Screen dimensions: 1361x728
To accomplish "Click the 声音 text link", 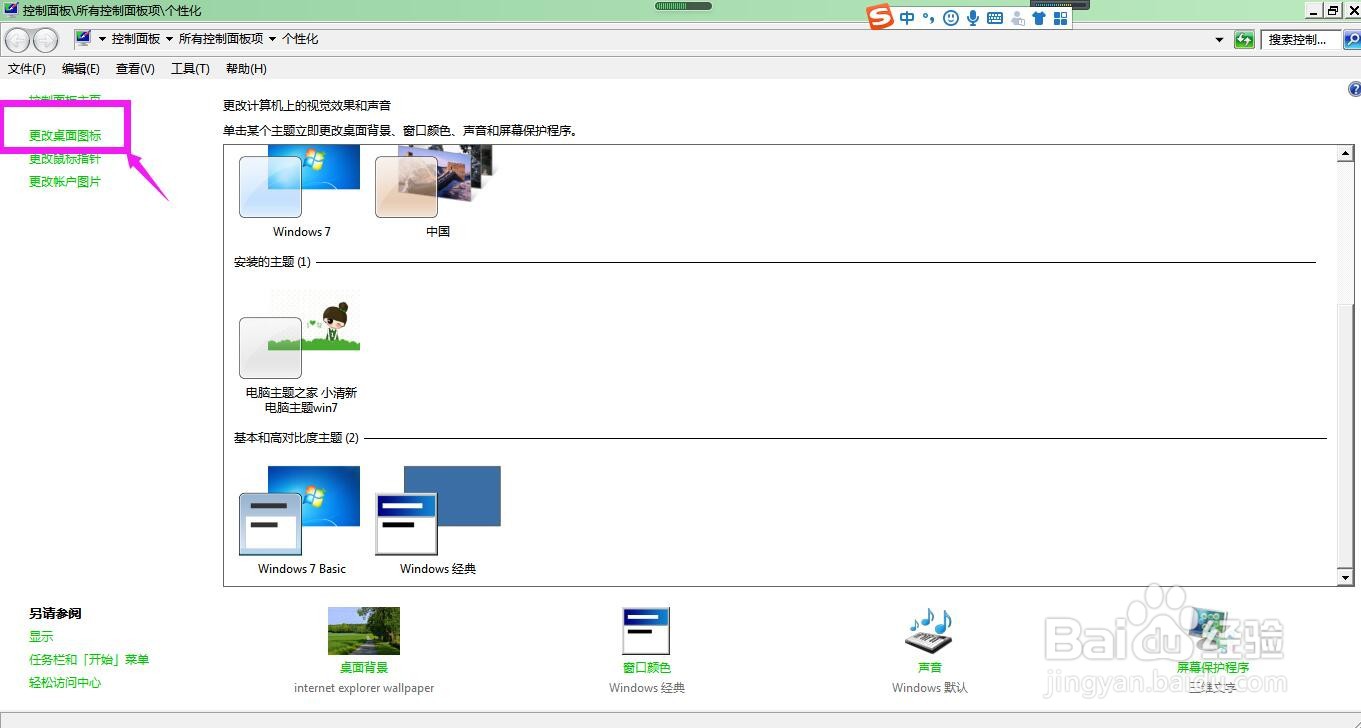I will click(x=930, y=668).
